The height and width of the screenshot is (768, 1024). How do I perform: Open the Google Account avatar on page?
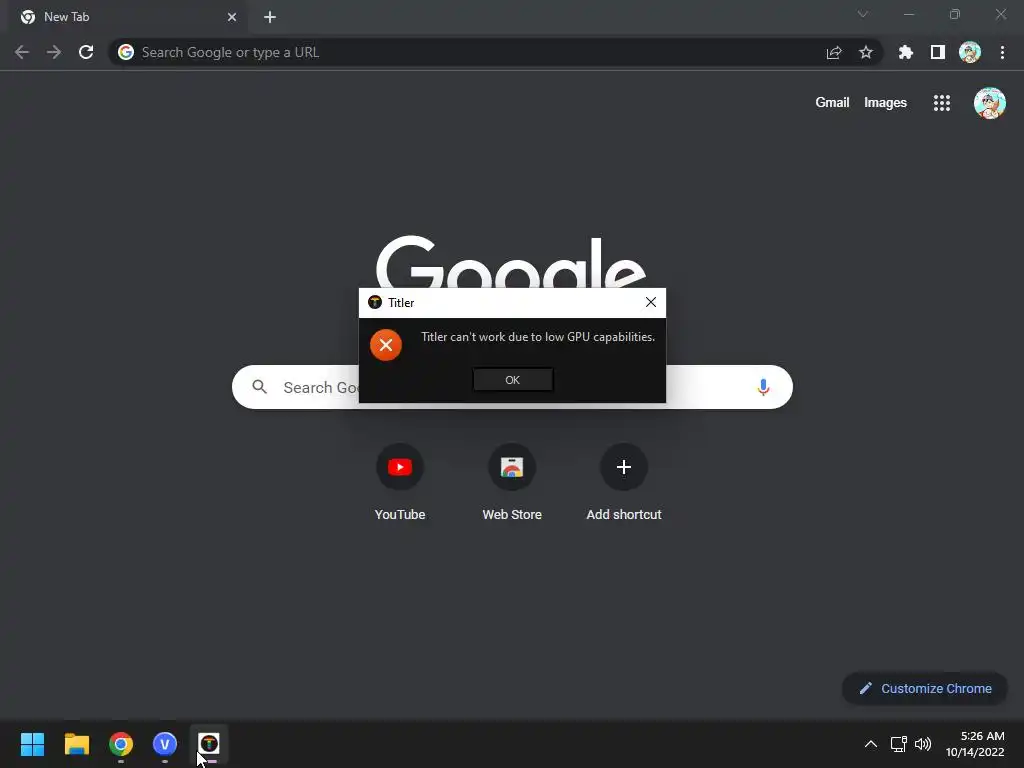point(989,103)
